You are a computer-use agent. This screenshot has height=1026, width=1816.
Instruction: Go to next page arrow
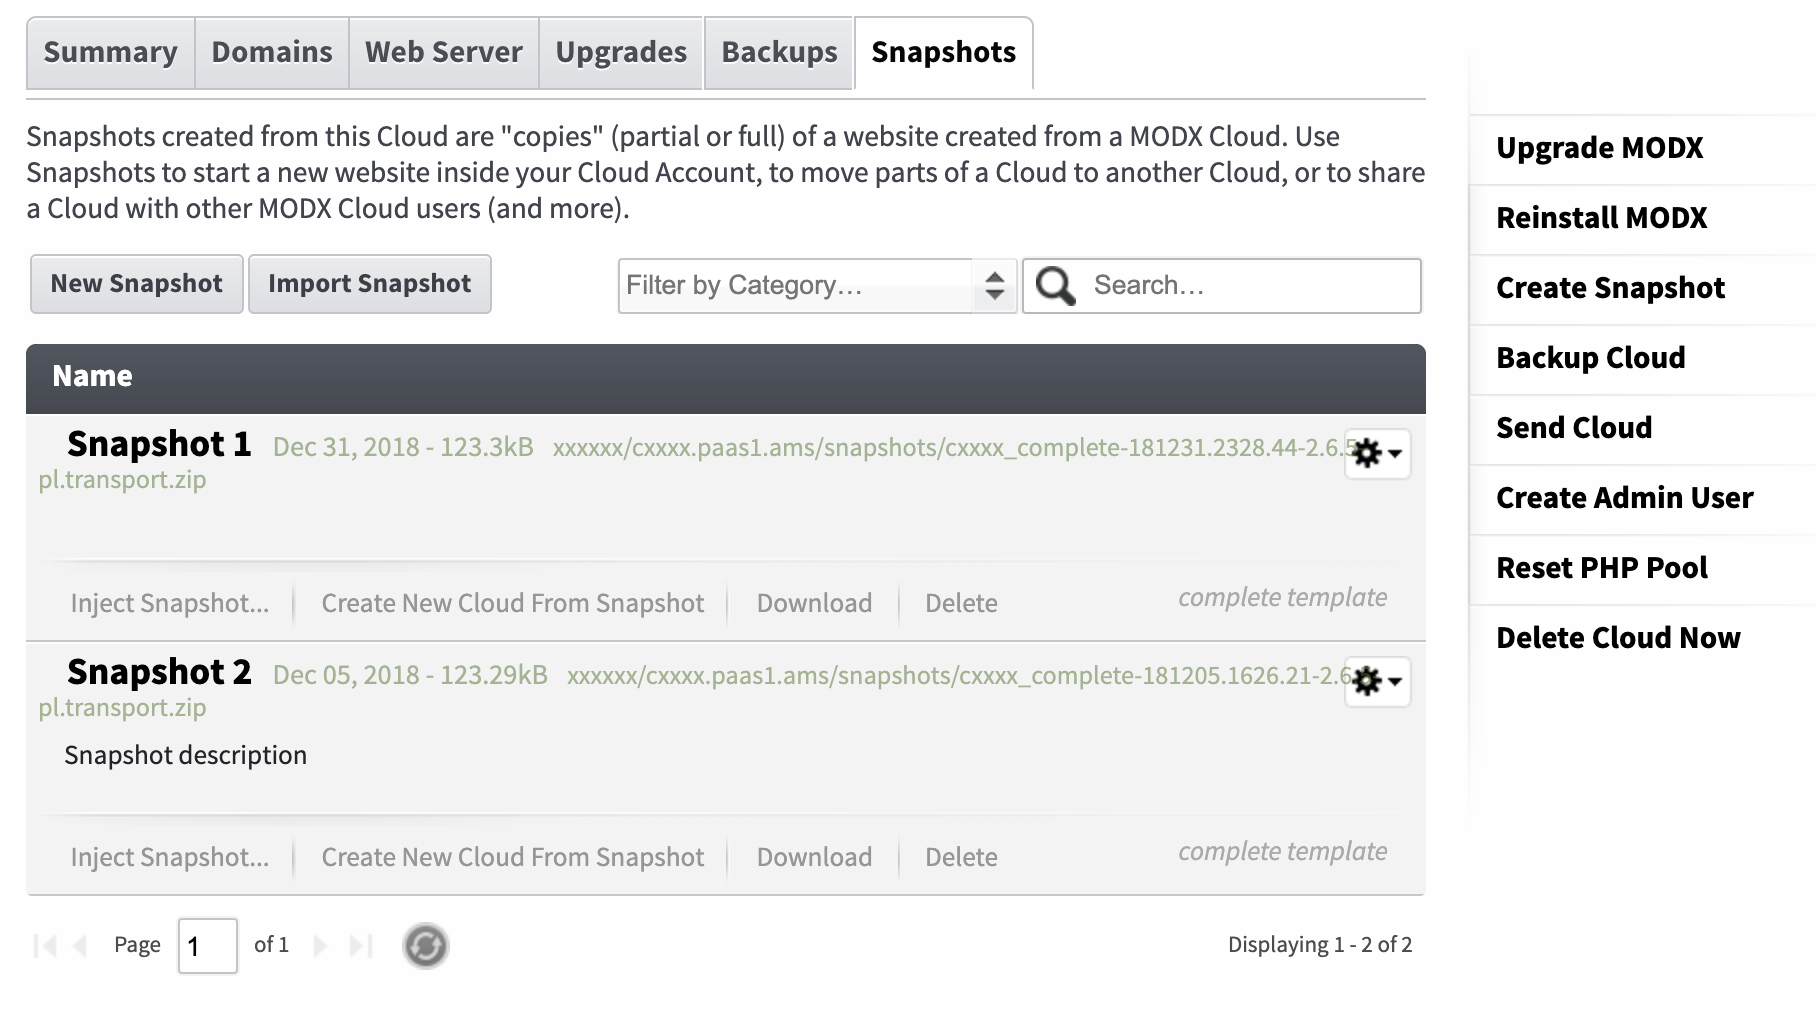(x=320, y=945)
